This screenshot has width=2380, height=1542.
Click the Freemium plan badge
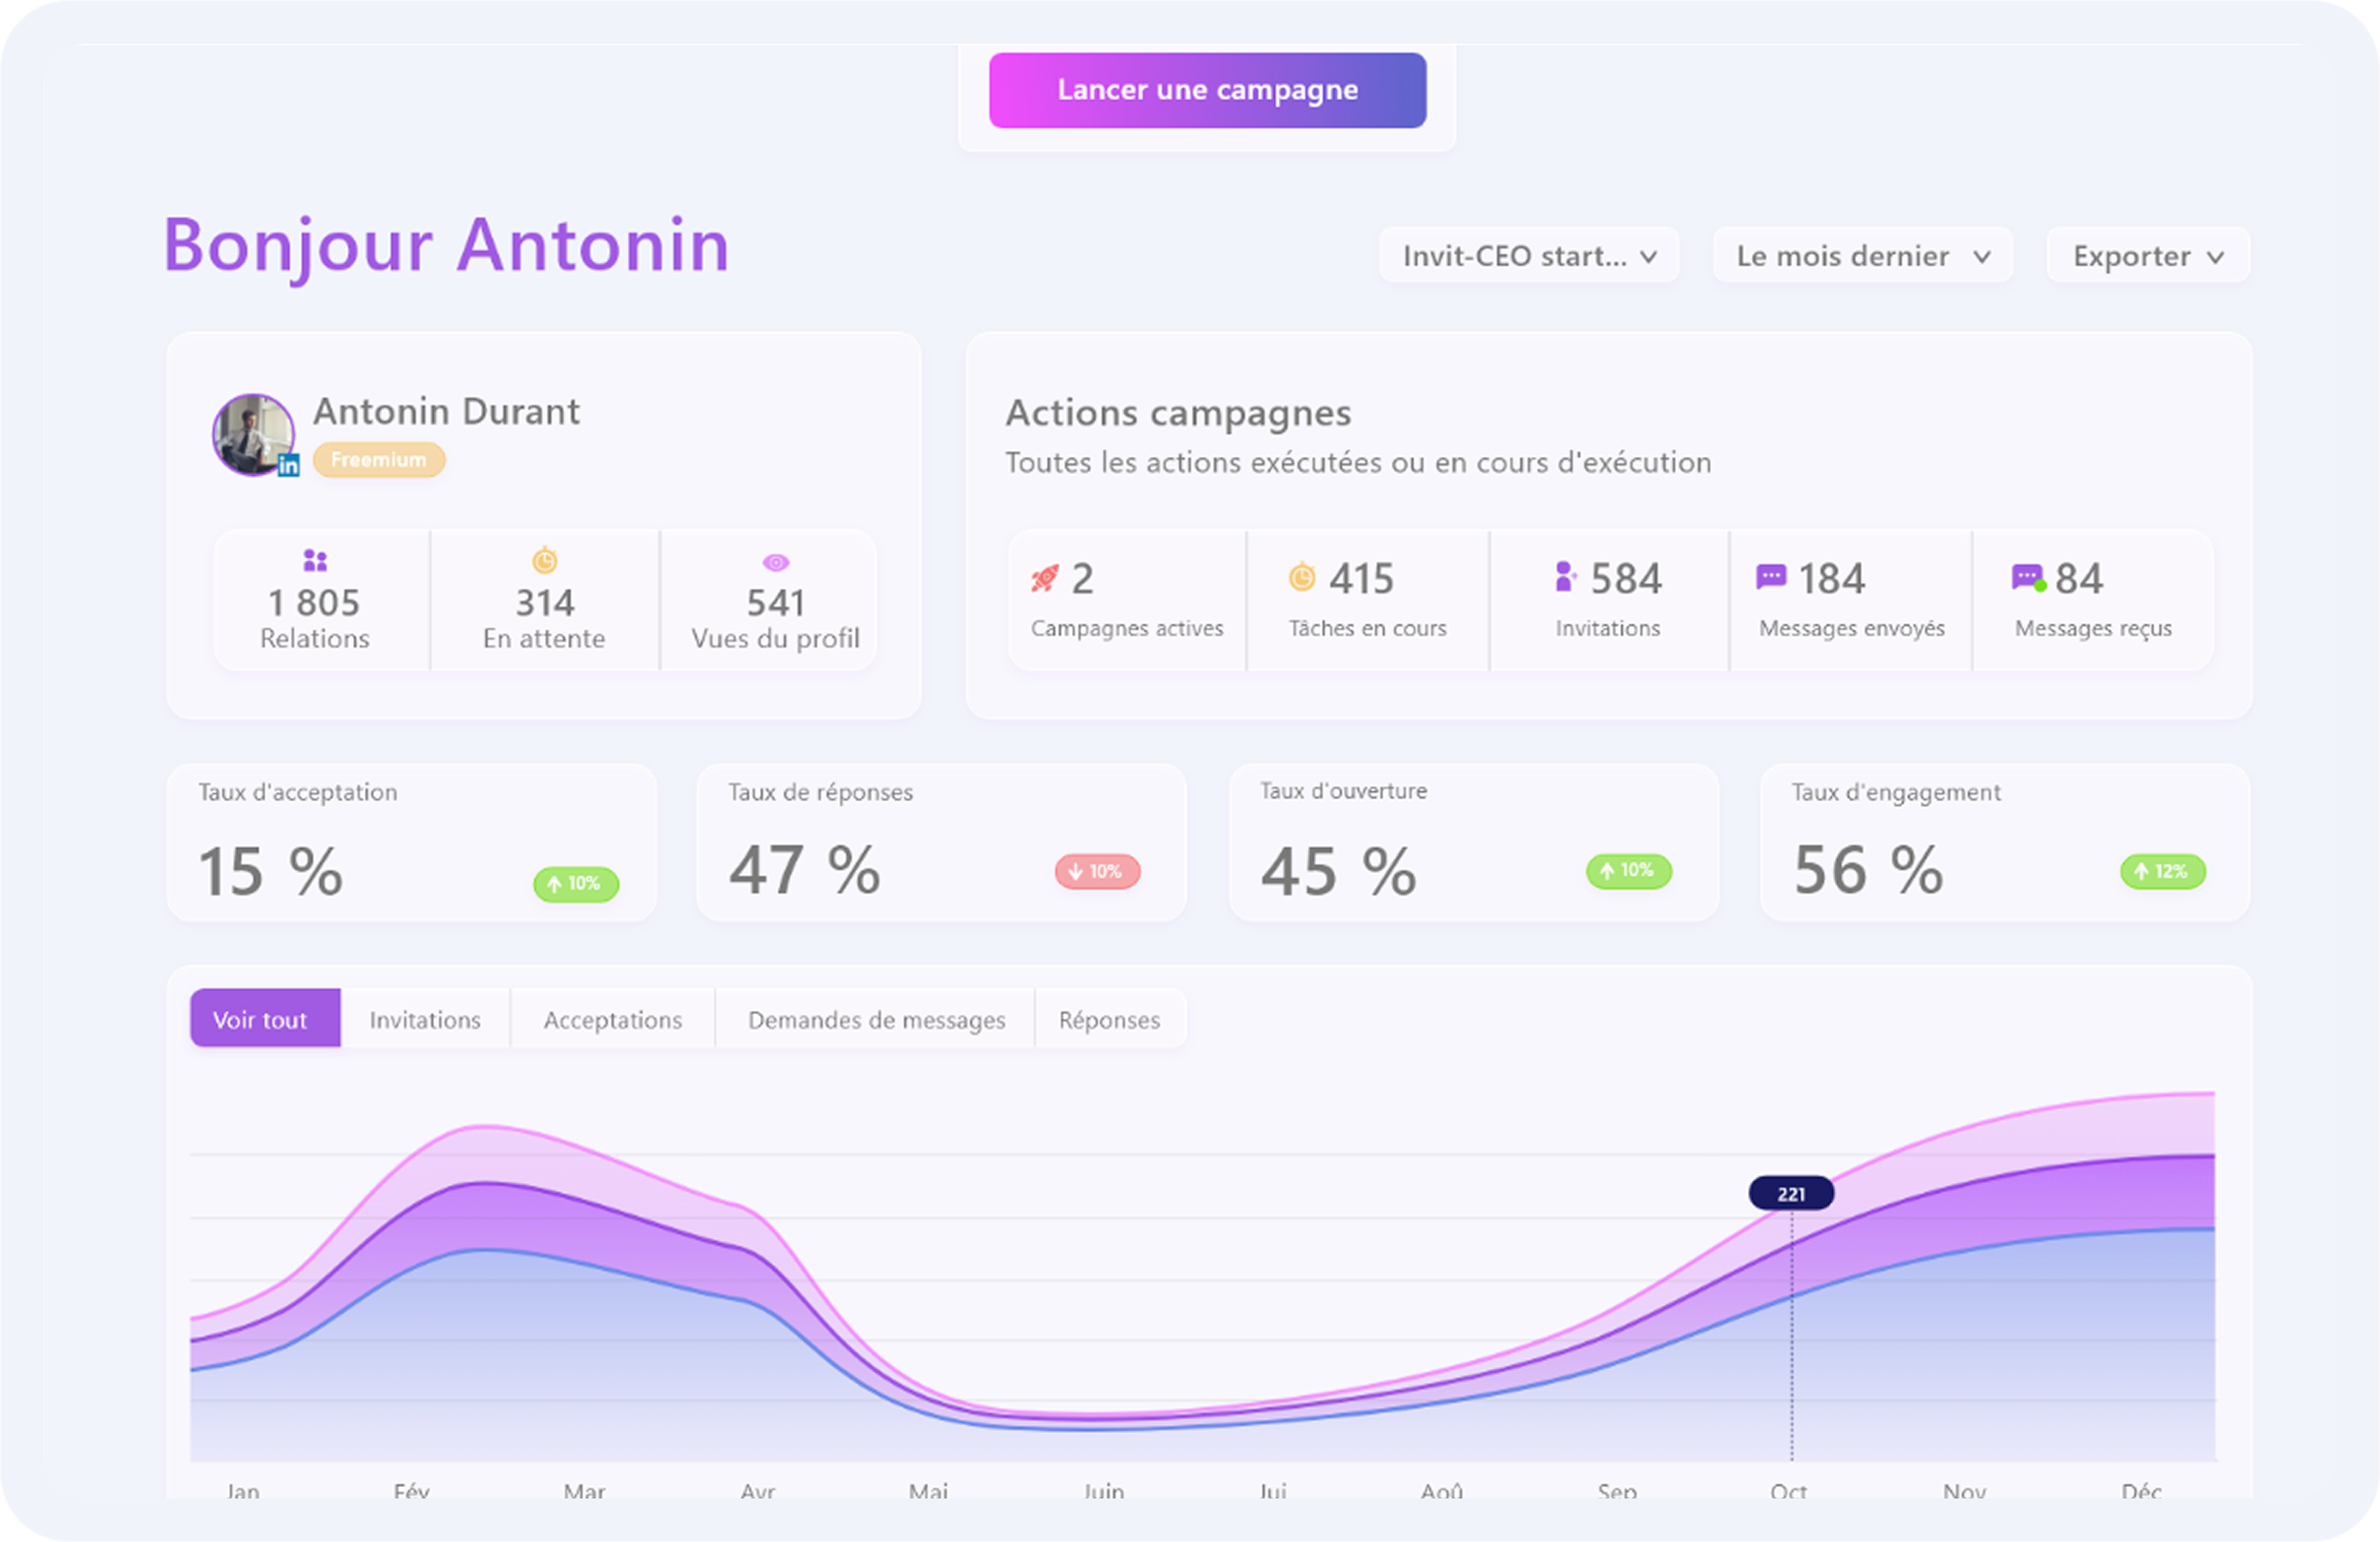(x=379, y=460)
